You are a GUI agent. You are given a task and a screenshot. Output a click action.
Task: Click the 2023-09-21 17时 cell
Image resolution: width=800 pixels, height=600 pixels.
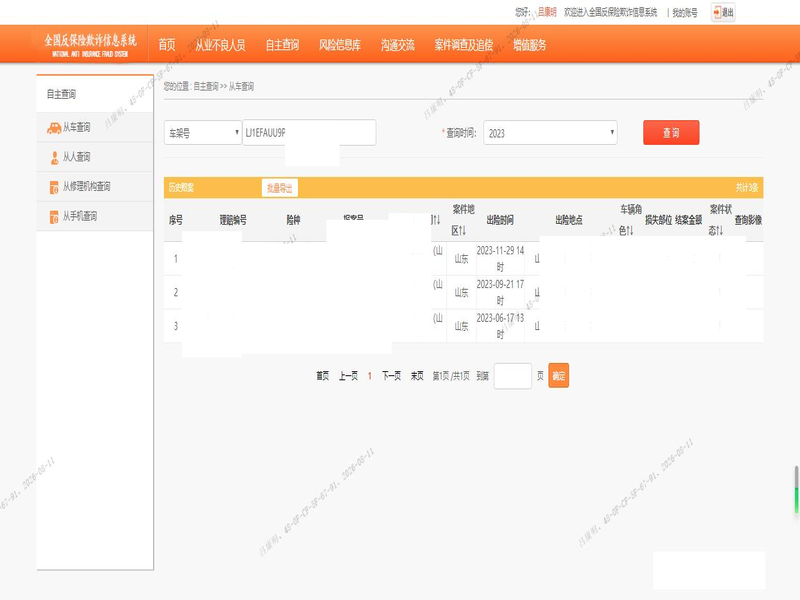[500, 292]
